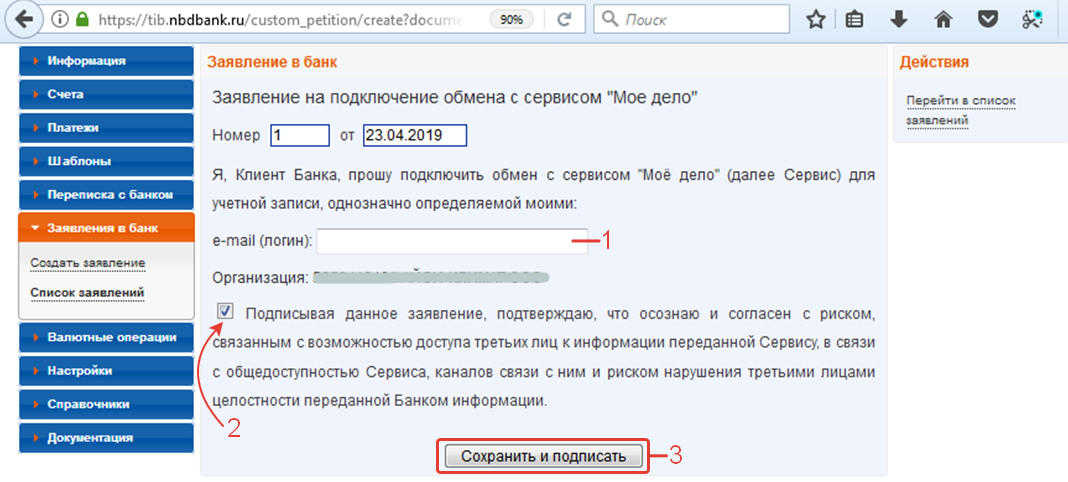Screen dimensions: 1068x482
Task: Open site info icon in address bar
Action: click(x=58, y=20)
